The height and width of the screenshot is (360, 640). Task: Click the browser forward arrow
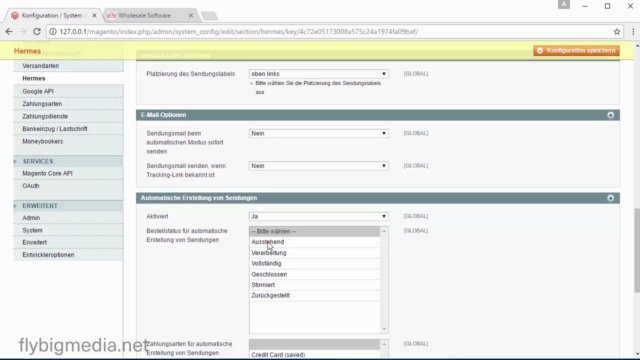coord(23,31)
